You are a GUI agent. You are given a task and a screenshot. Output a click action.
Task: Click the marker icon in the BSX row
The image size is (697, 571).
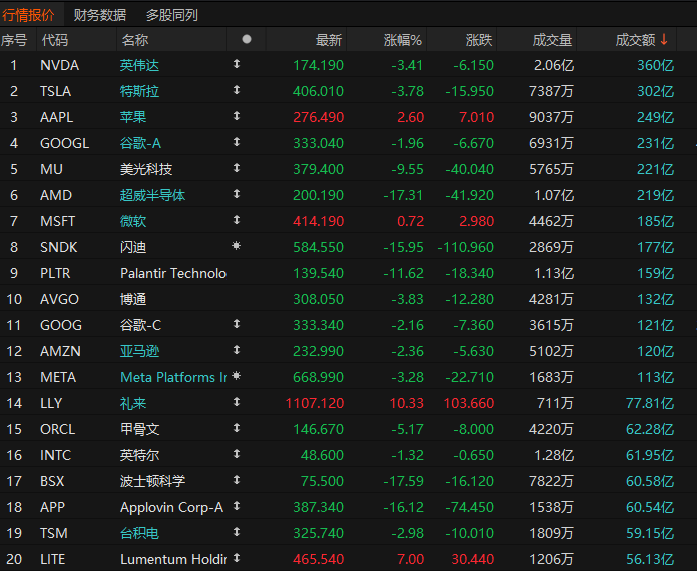point(237,480)
